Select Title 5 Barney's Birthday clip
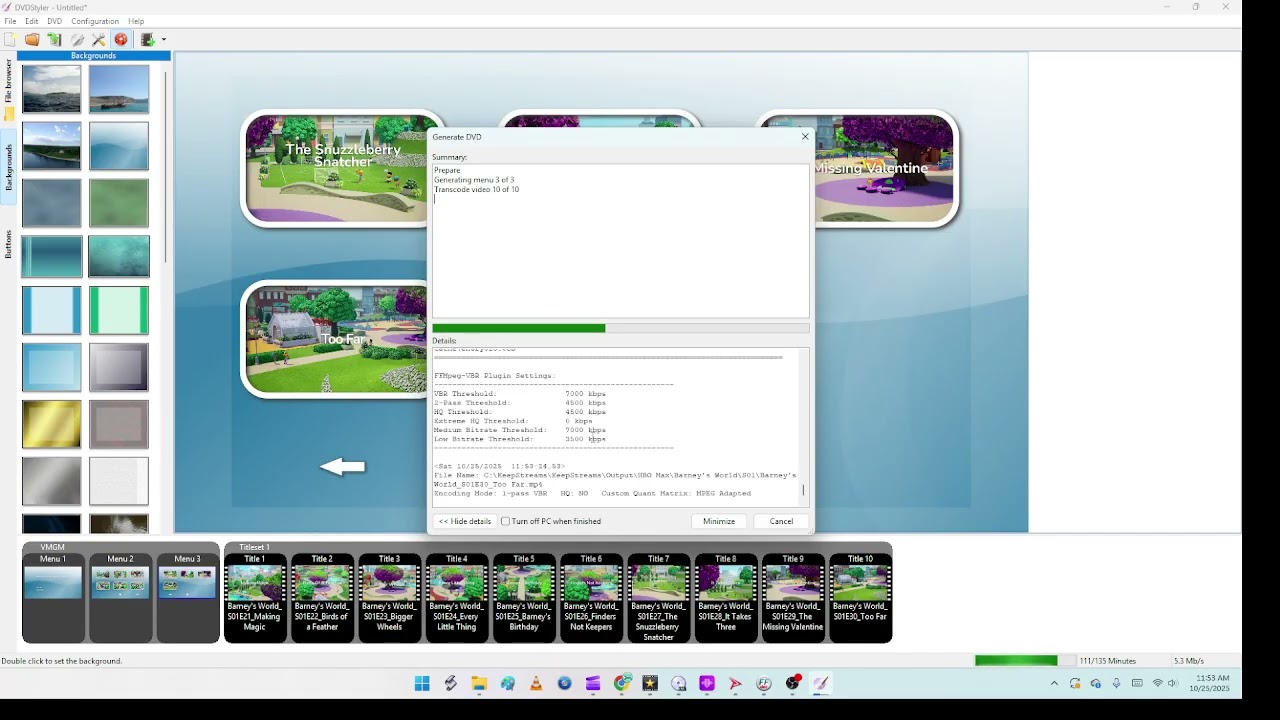Viewport: 1280px width, 720px height. pyautogui.click(x=524, y=597)
